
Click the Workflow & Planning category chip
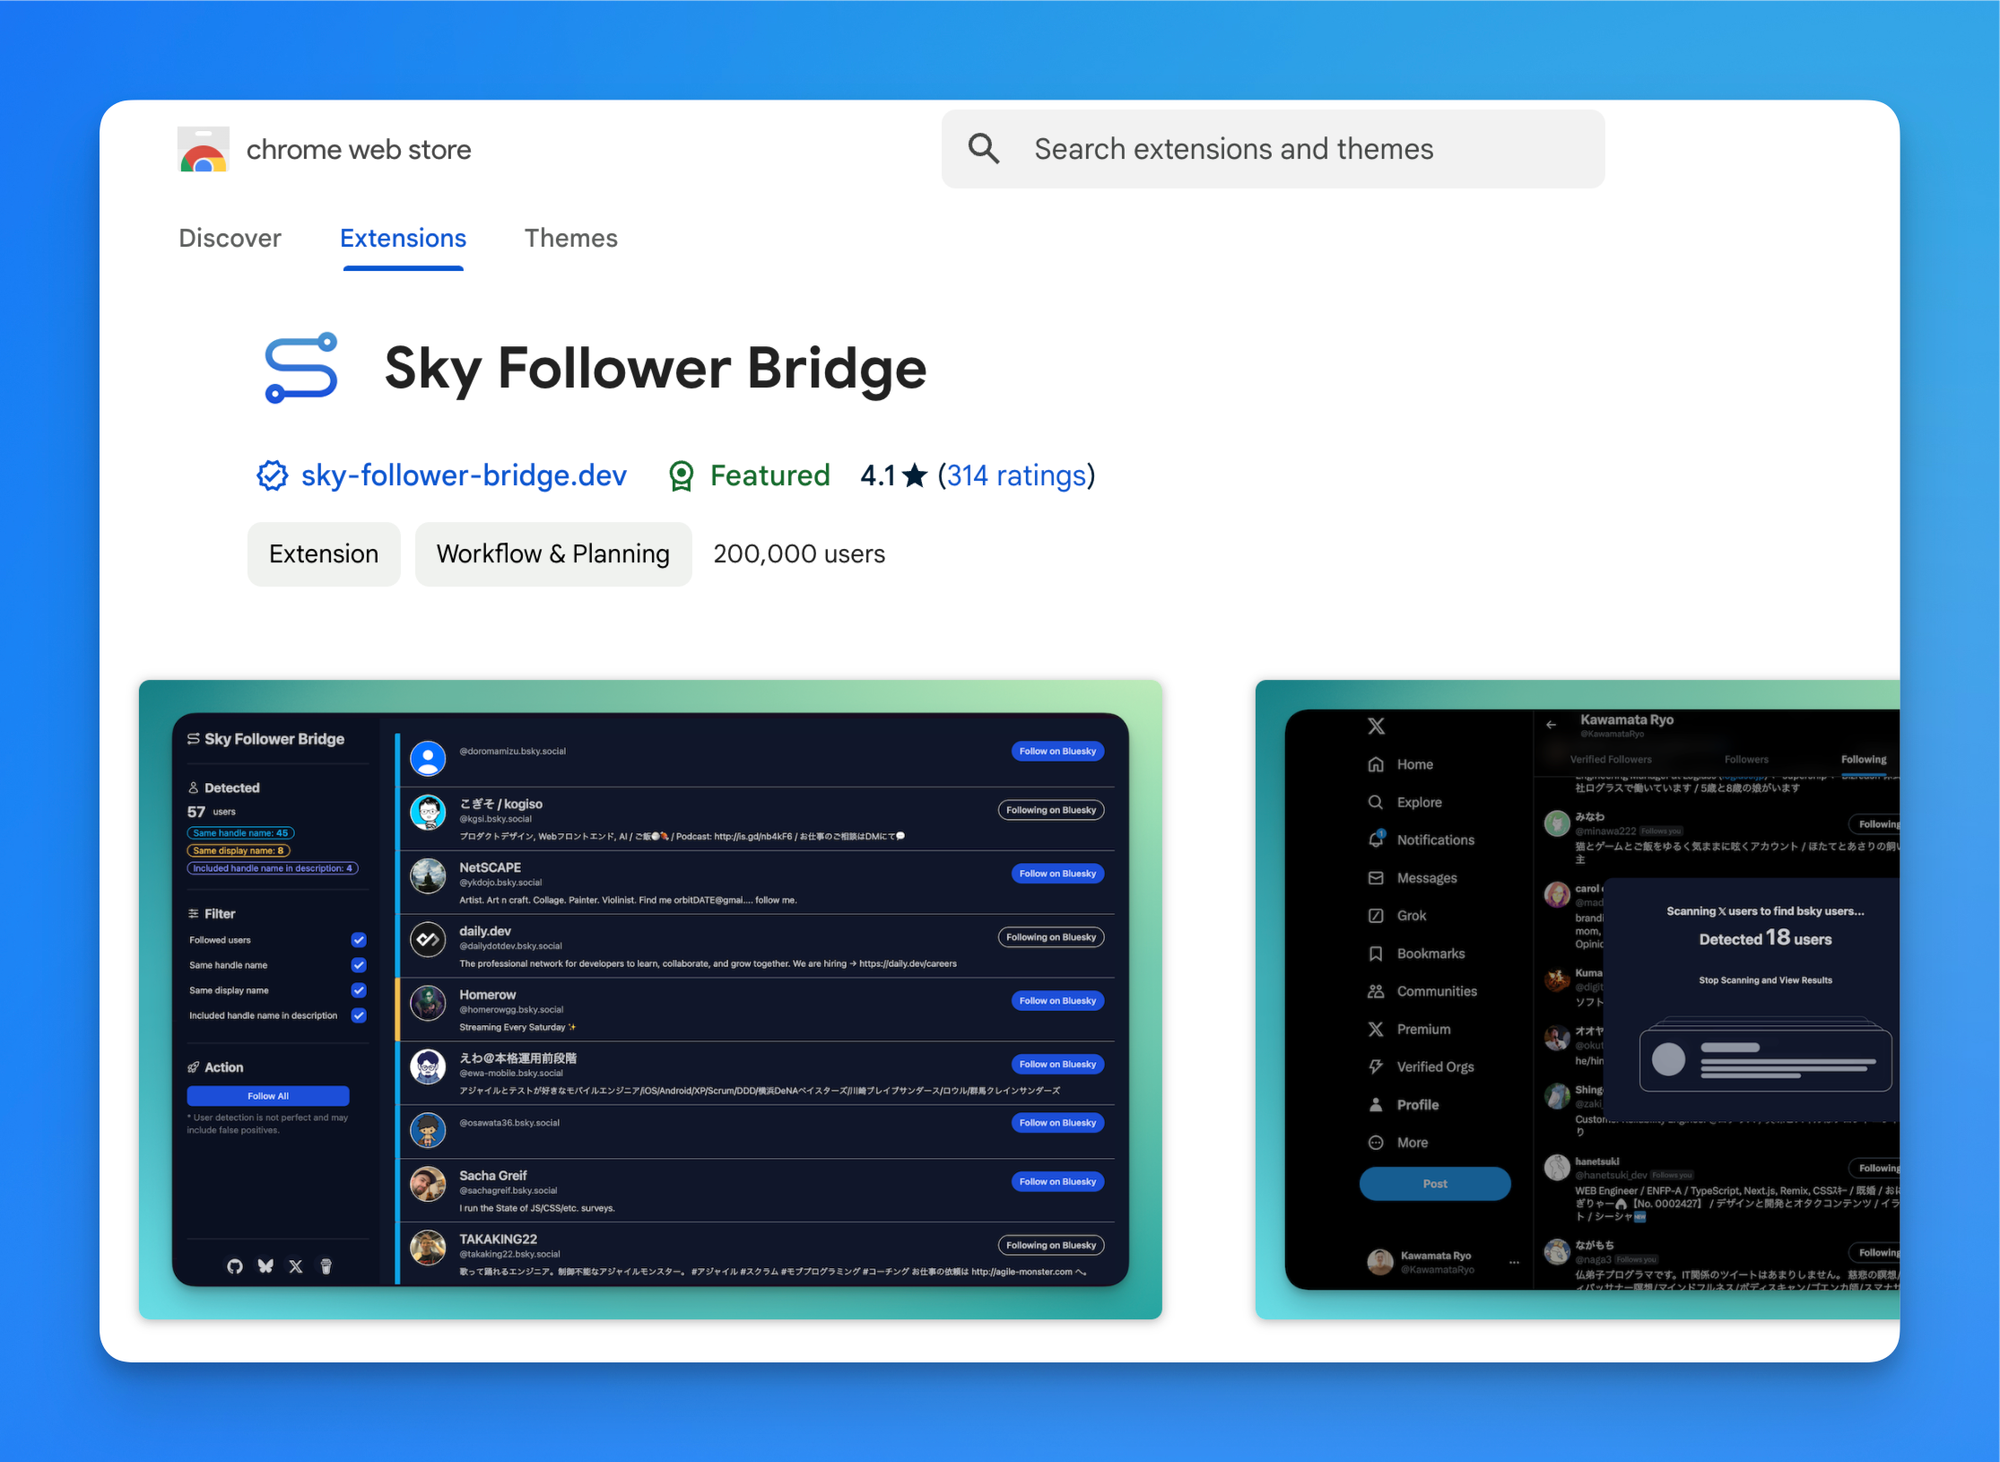(553, 554)
